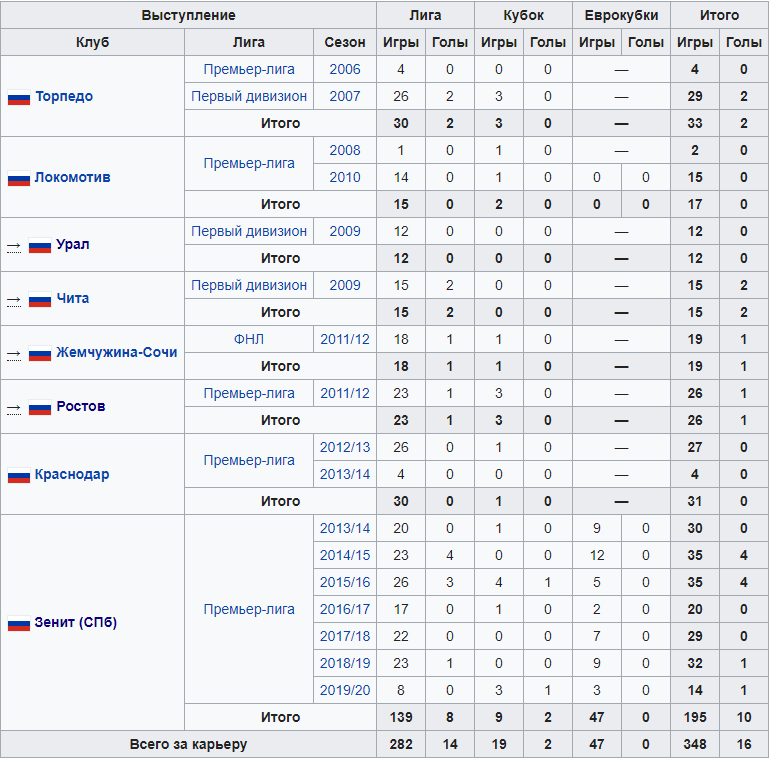This screenshot has height=759, width=771.
Task: Click the flag icon next to Краснодар
Action: pos(19,475)
